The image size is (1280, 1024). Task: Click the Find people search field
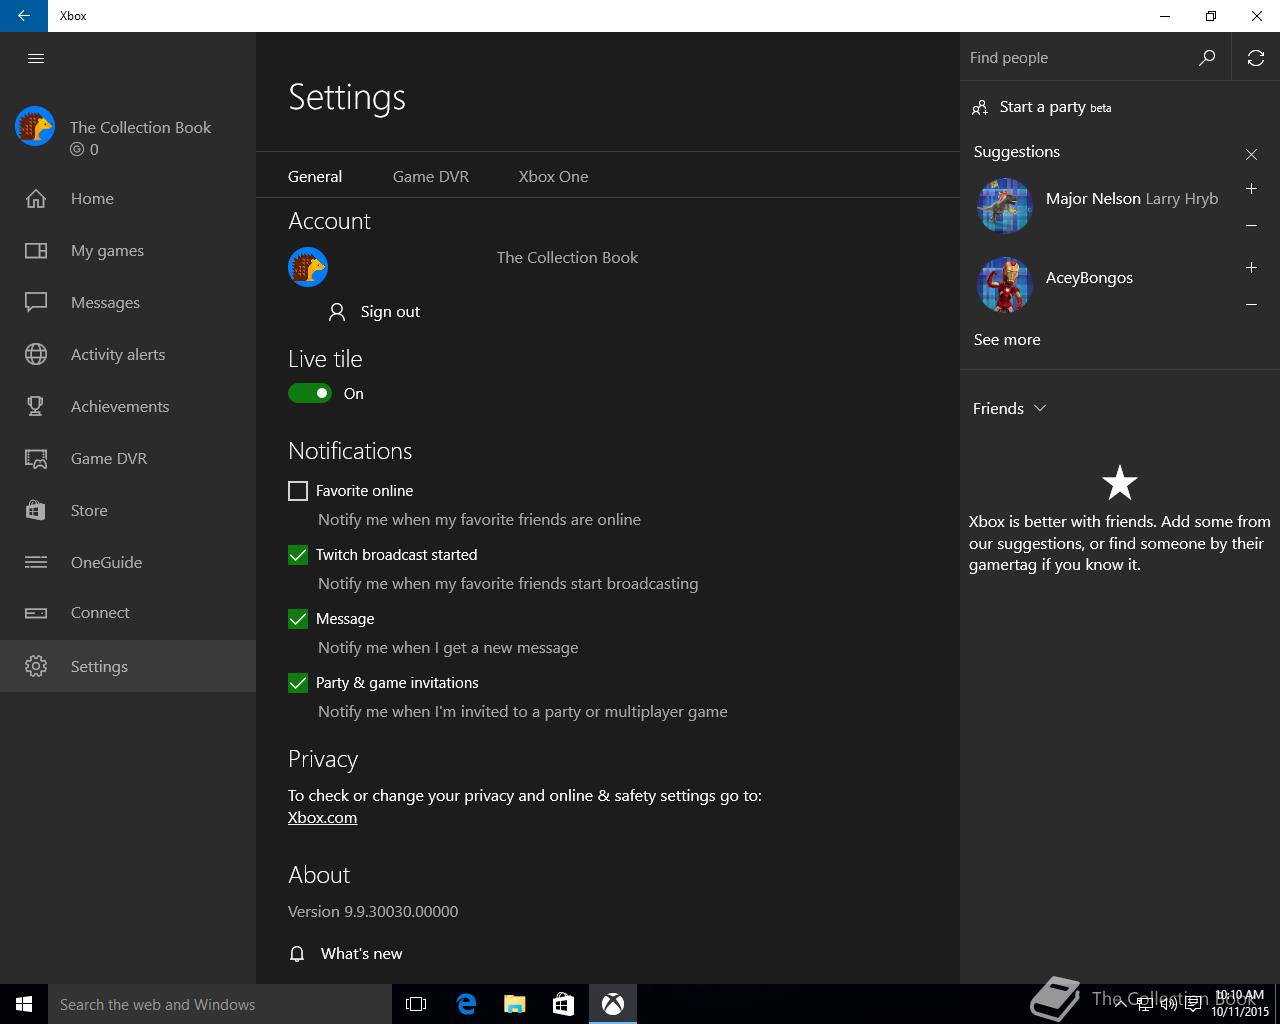pyautogui.click(x=1078, y=58)
